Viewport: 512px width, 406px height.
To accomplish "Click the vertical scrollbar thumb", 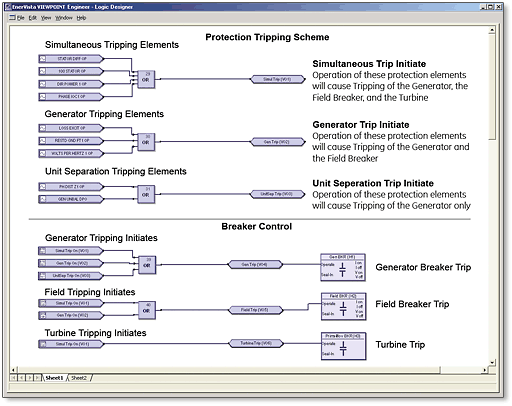I will (492, 87).
